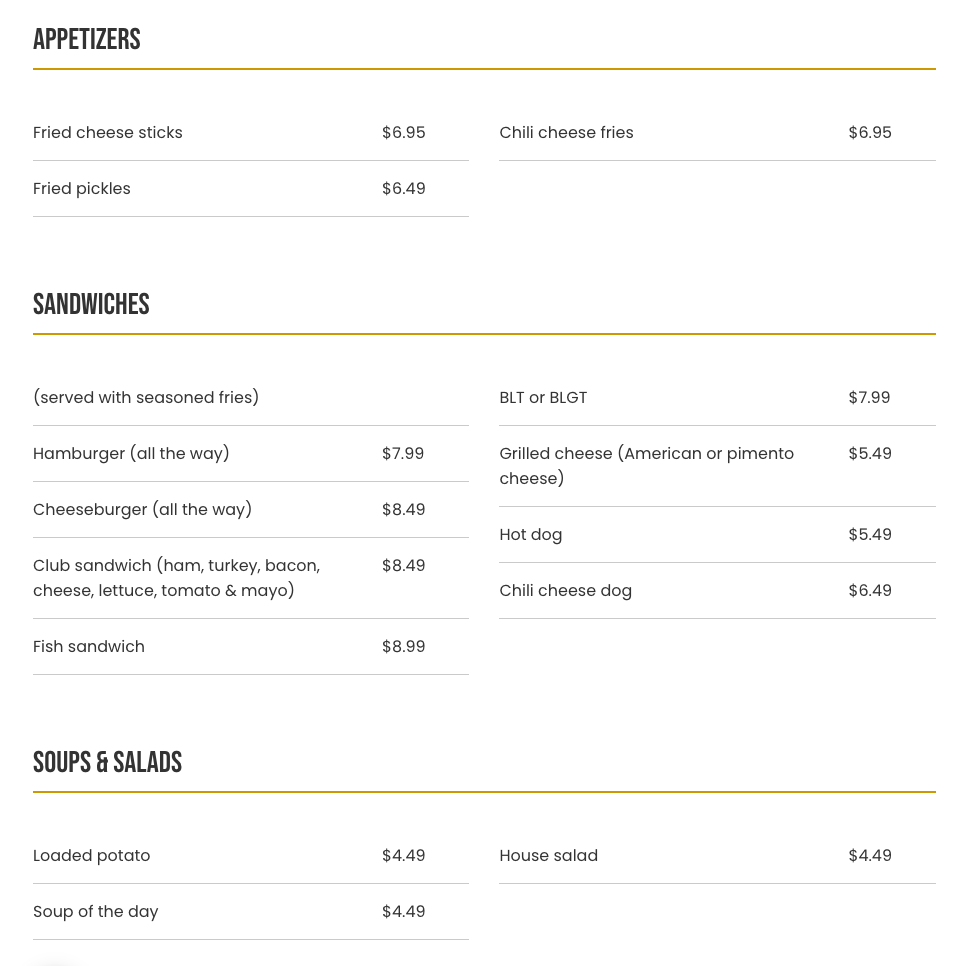The height and width of the screenshot is (966, 965).
Task: Click the Appetizers section heading
Action: (x=87, y=40)
